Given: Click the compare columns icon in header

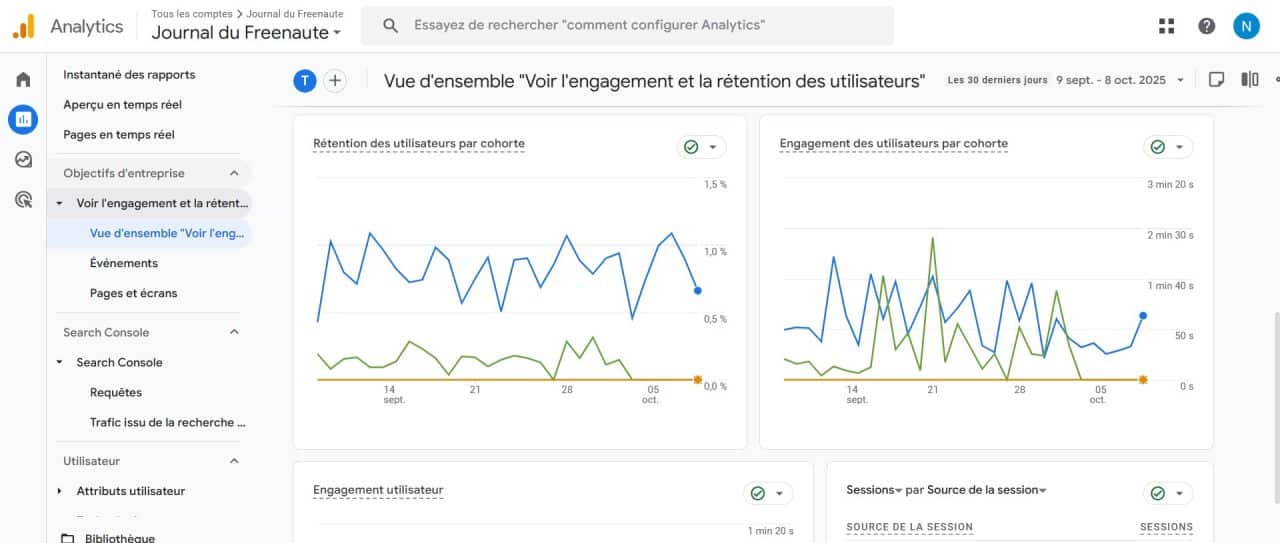Looking at the screenshot, I should (x=1250, y=80).
